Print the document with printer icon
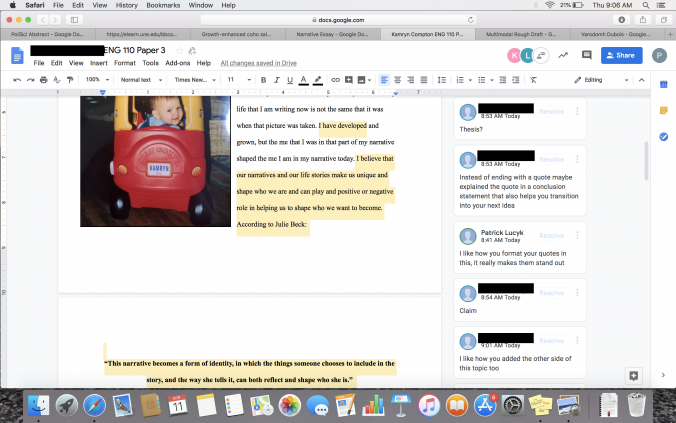Screen dimensions: 676x423 (44, 80)
